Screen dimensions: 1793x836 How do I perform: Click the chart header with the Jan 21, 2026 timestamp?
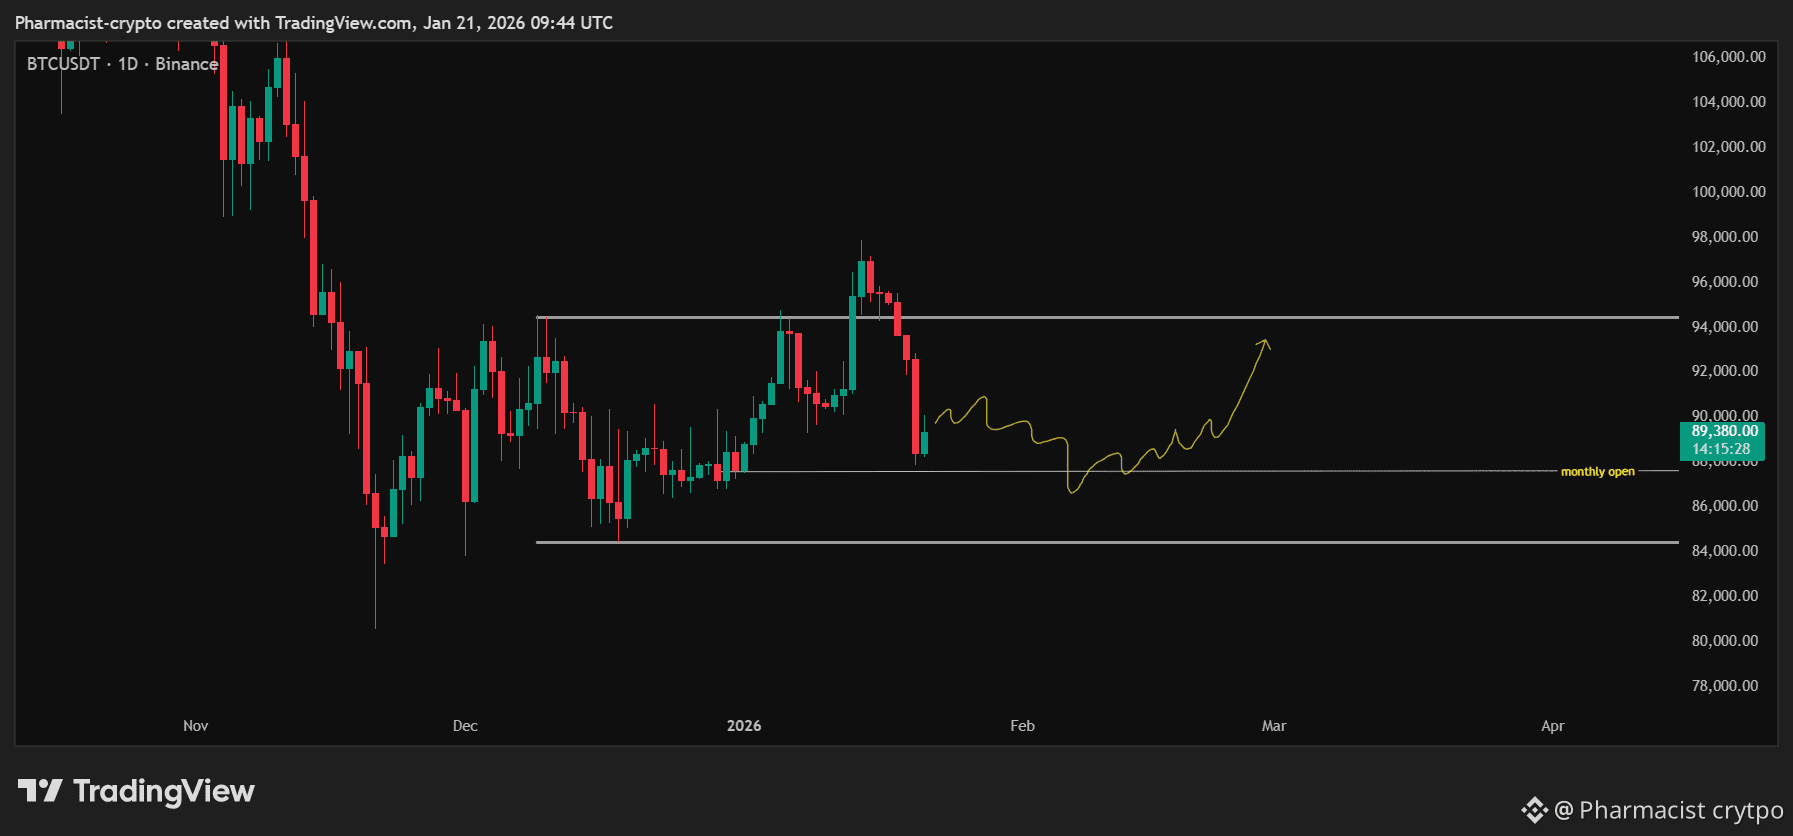pyautogui.click(x=314, y=23)
